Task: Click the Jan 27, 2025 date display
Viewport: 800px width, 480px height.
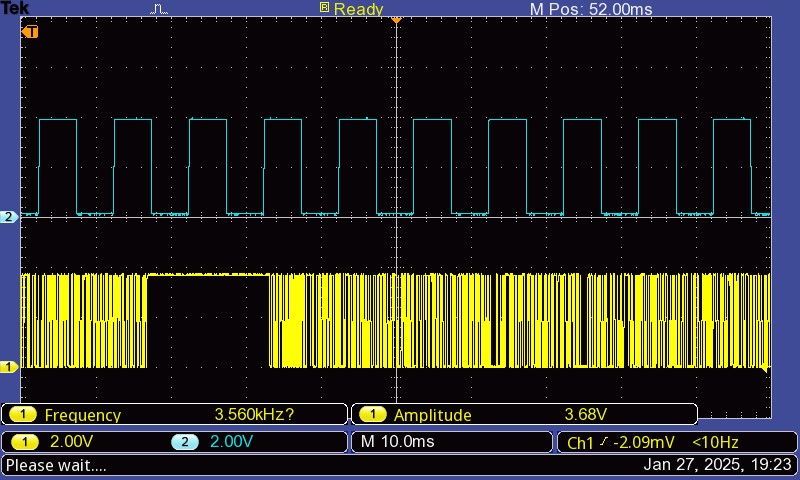Action: click(x=718, y=465)
